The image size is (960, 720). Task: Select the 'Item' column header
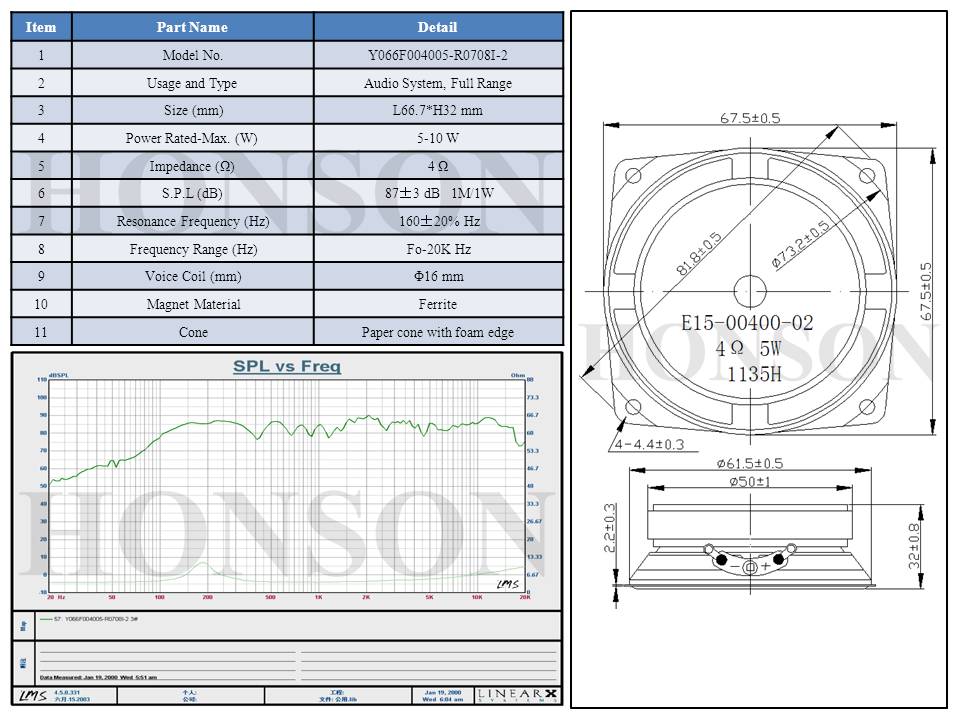(x=41, y=27)
